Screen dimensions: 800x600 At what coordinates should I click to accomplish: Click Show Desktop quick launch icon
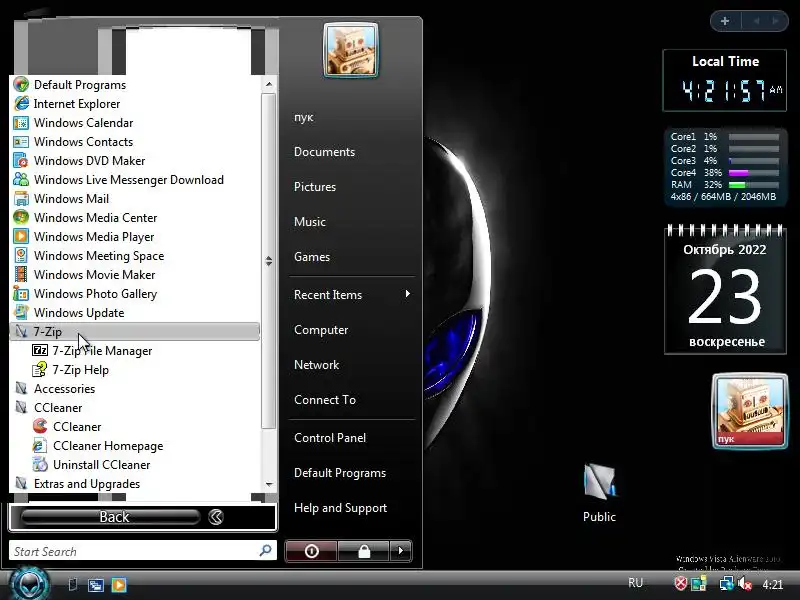[73, 584]
